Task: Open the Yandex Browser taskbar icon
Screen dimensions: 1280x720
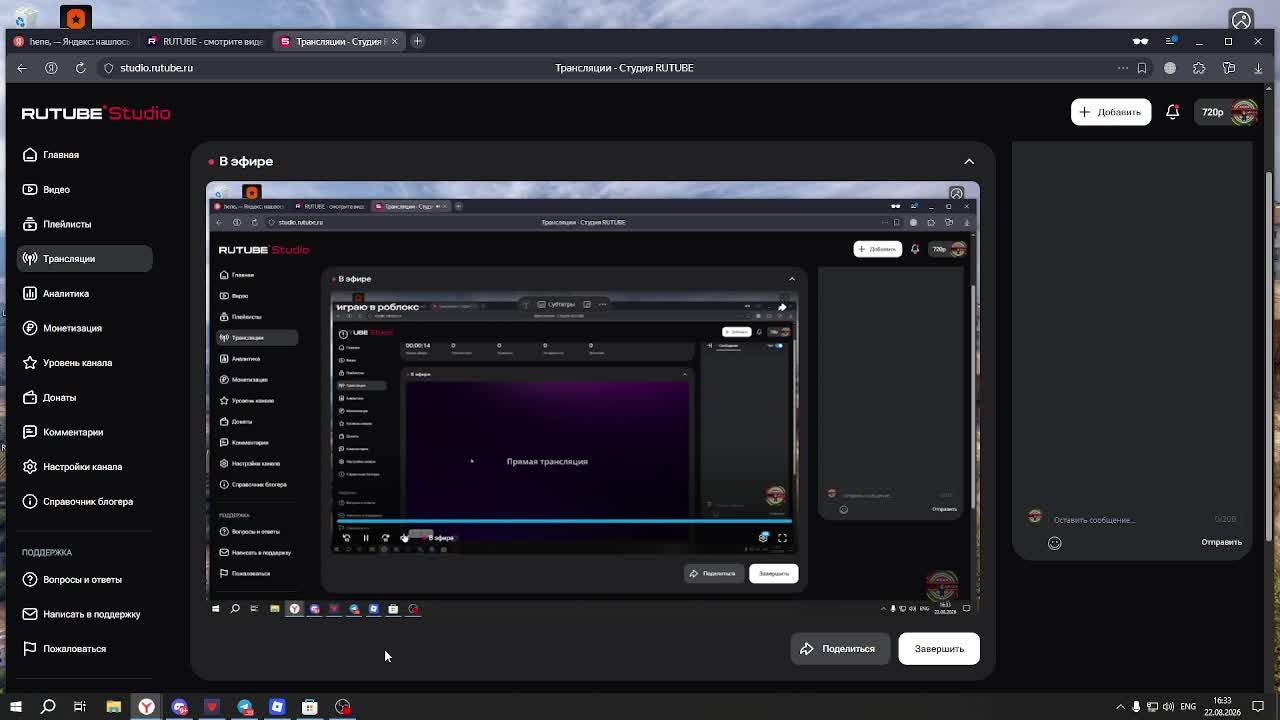Action: click(146, 707)
